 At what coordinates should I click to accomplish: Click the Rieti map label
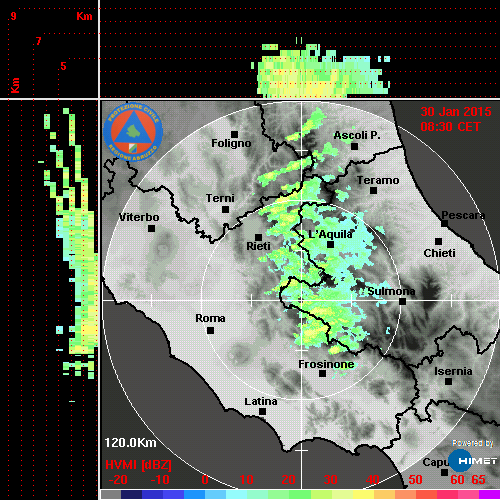click(x=258, y=246)
